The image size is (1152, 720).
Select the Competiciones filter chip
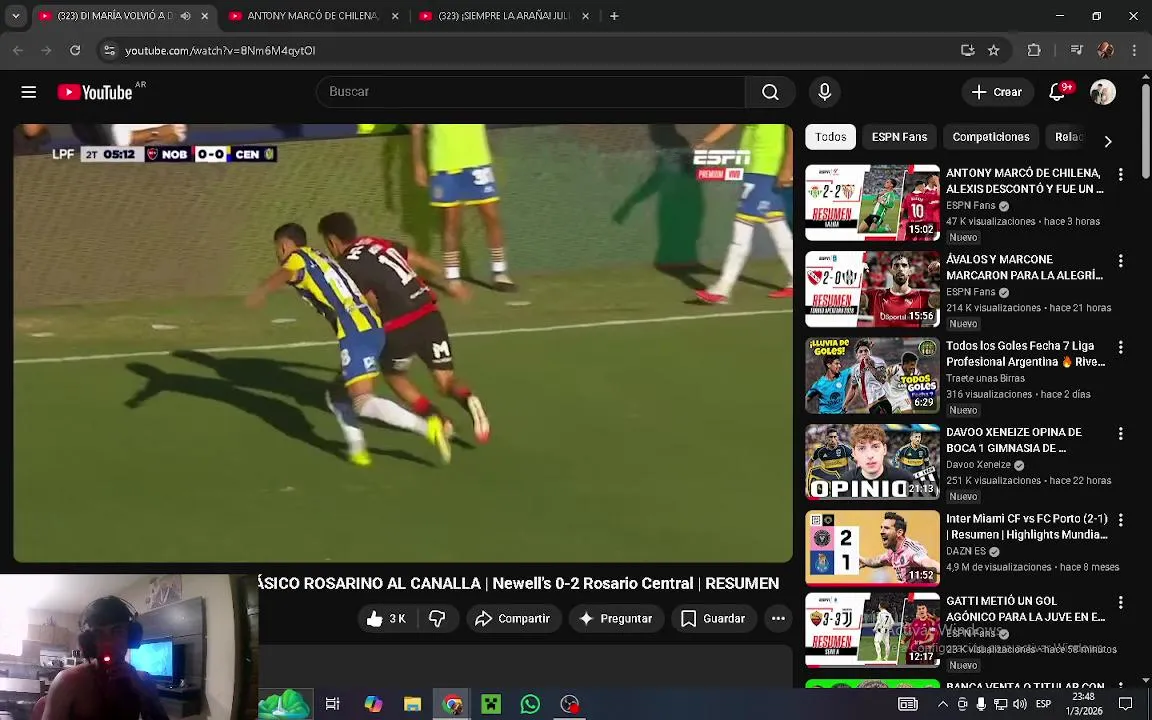pyautogui.click(x=990, y=137)
